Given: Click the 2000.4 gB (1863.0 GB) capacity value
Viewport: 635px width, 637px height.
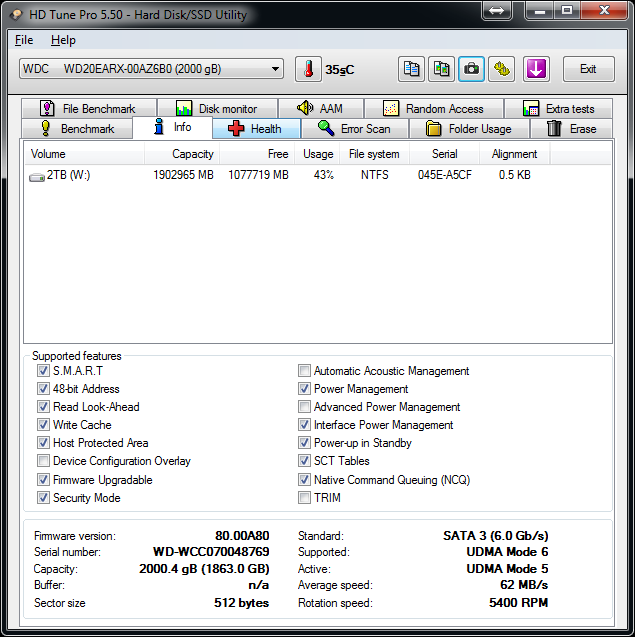Looking at the screenshot, I should (x=204, y=569).
